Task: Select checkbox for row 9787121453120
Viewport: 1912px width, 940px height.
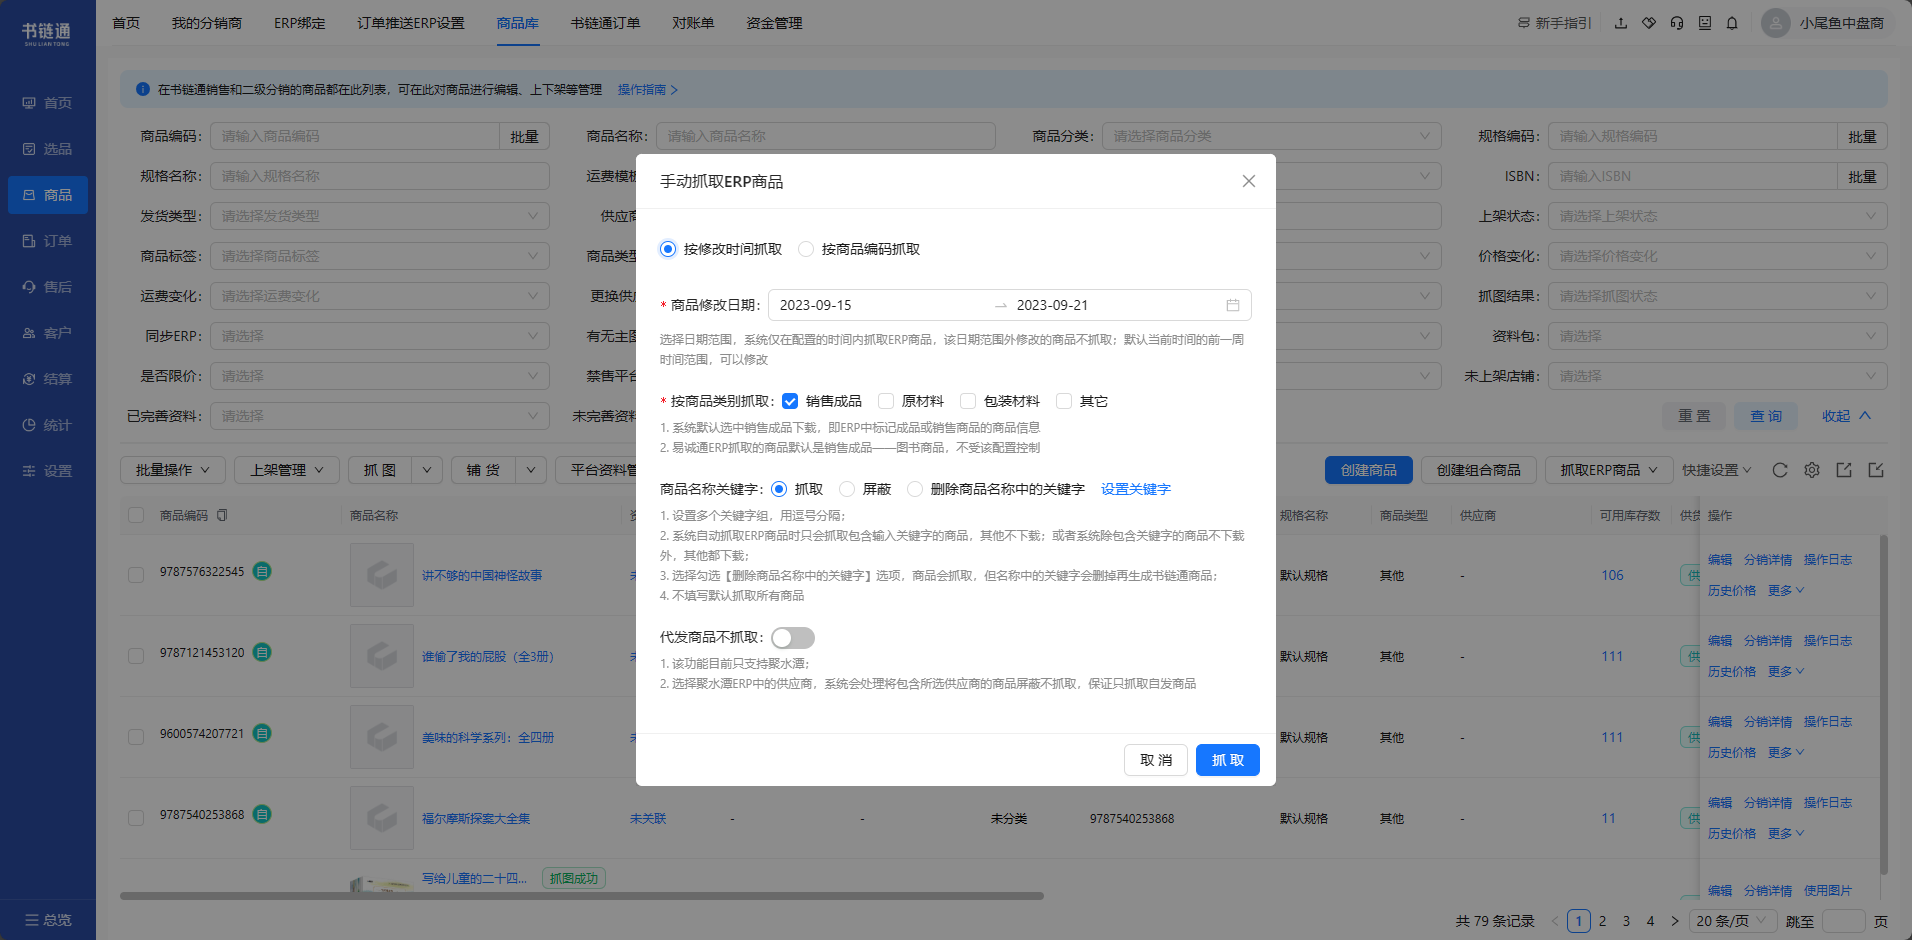Action: pyautogui.click(x=136, y=656)
